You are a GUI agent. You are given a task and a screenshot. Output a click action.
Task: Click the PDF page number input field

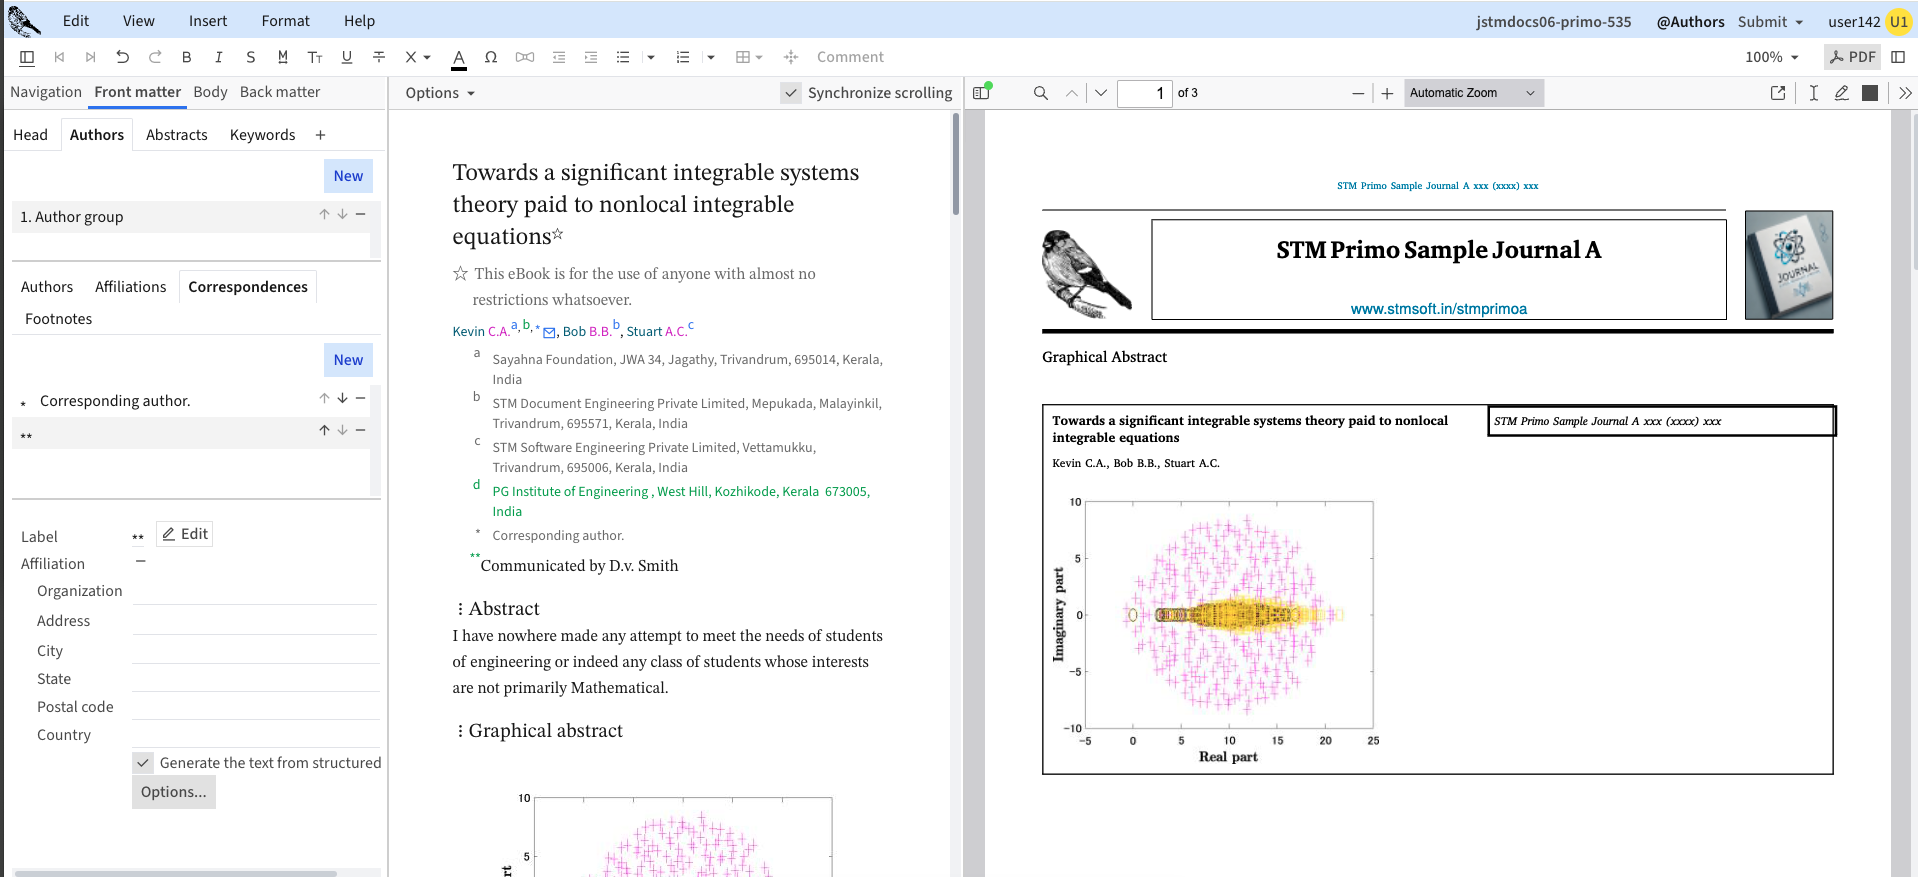click(1144, 93)
